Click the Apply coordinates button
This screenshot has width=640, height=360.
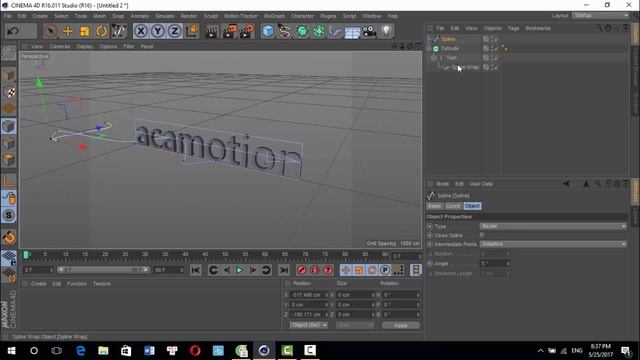pyautogui.click(x=401, y=325)
